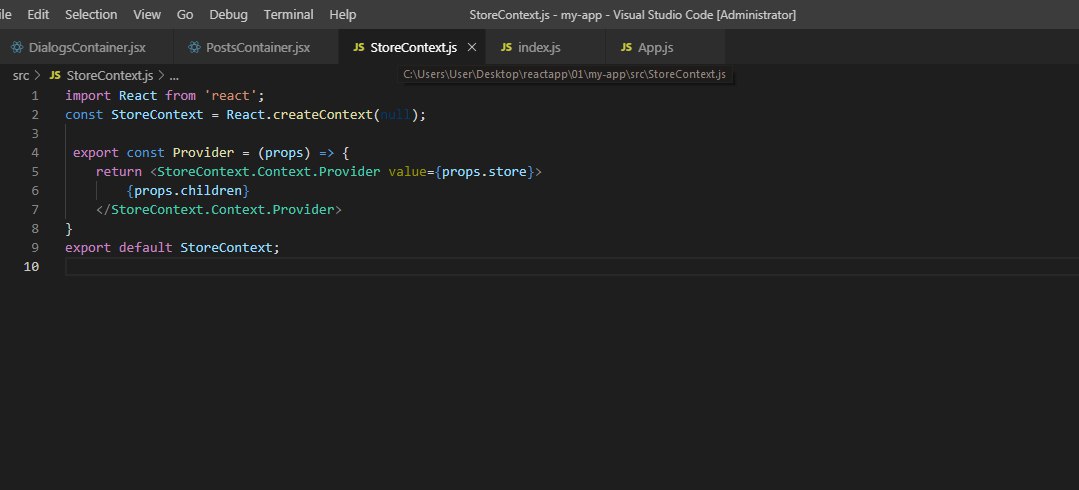This screenshot has width=1079, height=490.
Task: Place cursor on empty line 10
Action: click(x=300, y=267)
